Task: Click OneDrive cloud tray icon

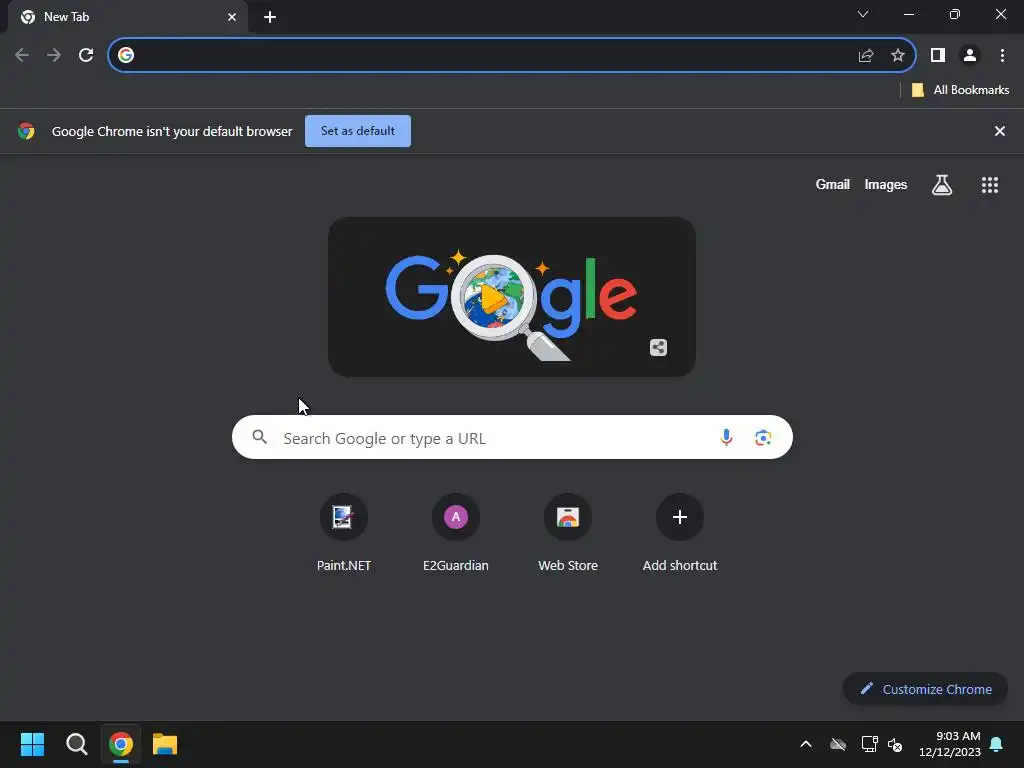Action: [x=838, y=744]
